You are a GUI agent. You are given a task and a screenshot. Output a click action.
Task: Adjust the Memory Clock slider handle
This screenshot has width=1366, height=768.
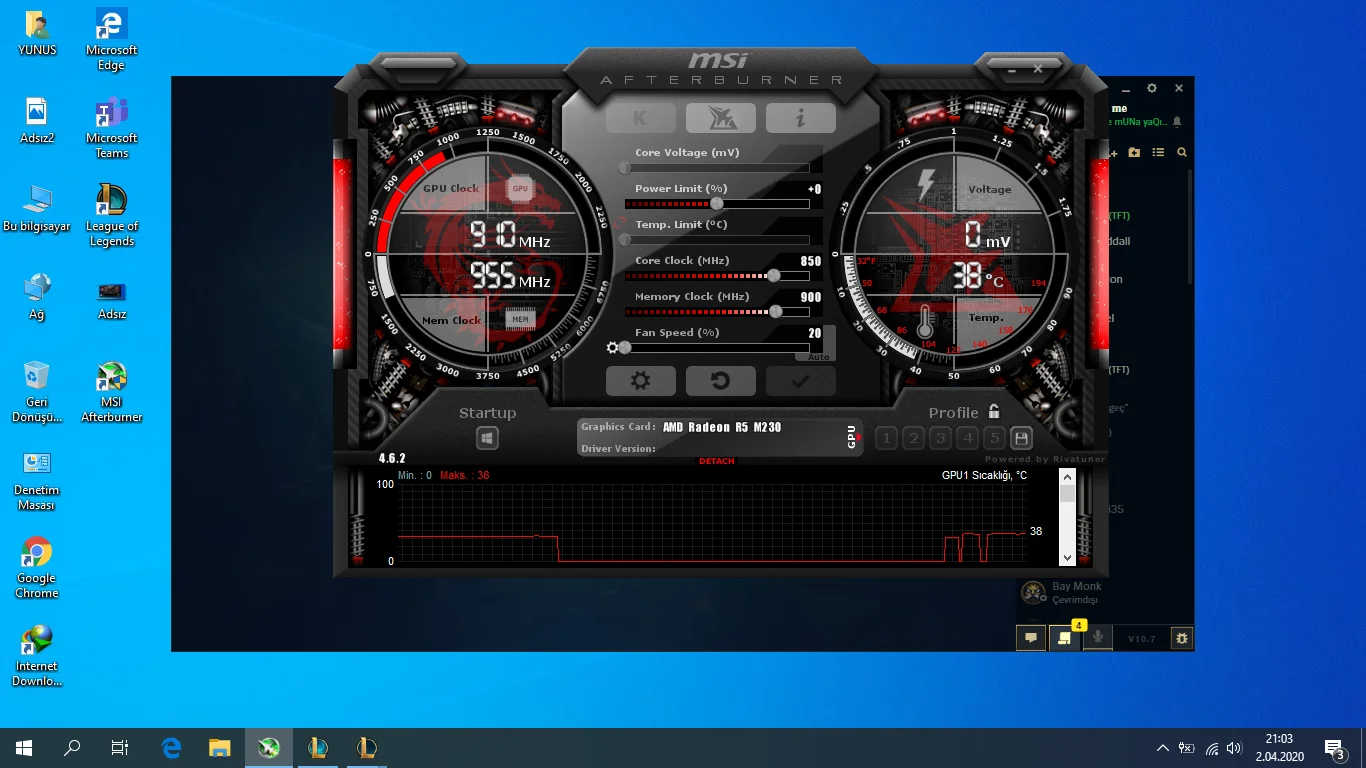click(776, 312)
